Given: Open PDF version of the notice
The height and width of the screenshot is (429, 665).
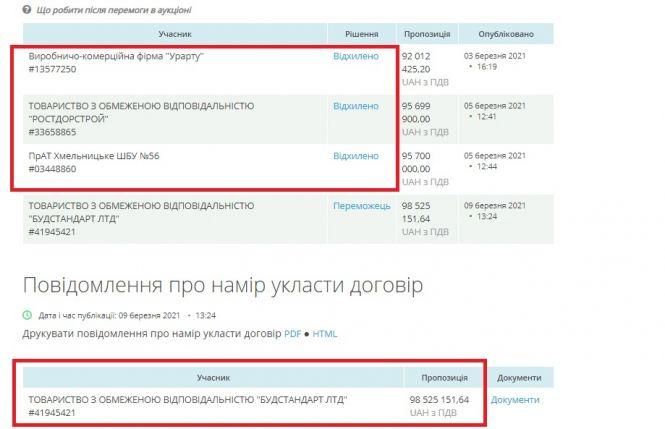Looking at the screenshot, I should click(x=293, y=334).
